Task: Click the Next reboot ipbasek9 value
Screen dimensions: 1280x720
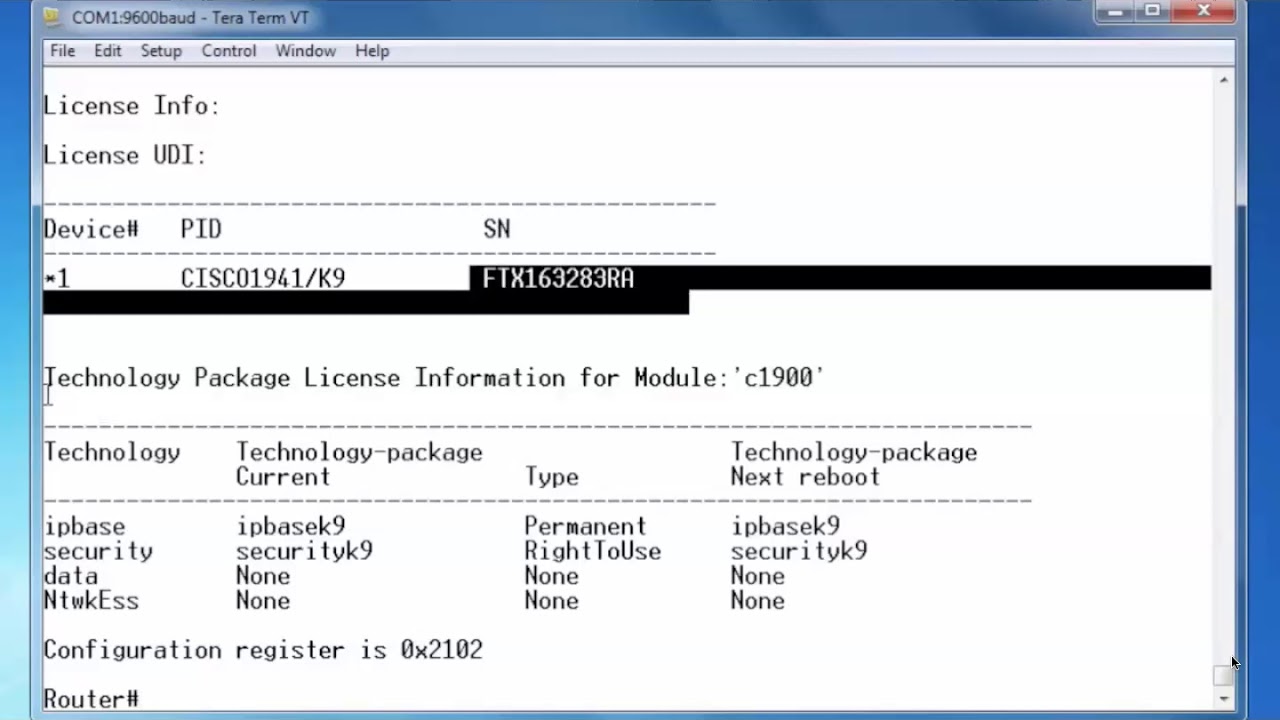Action: click(785, 526)
